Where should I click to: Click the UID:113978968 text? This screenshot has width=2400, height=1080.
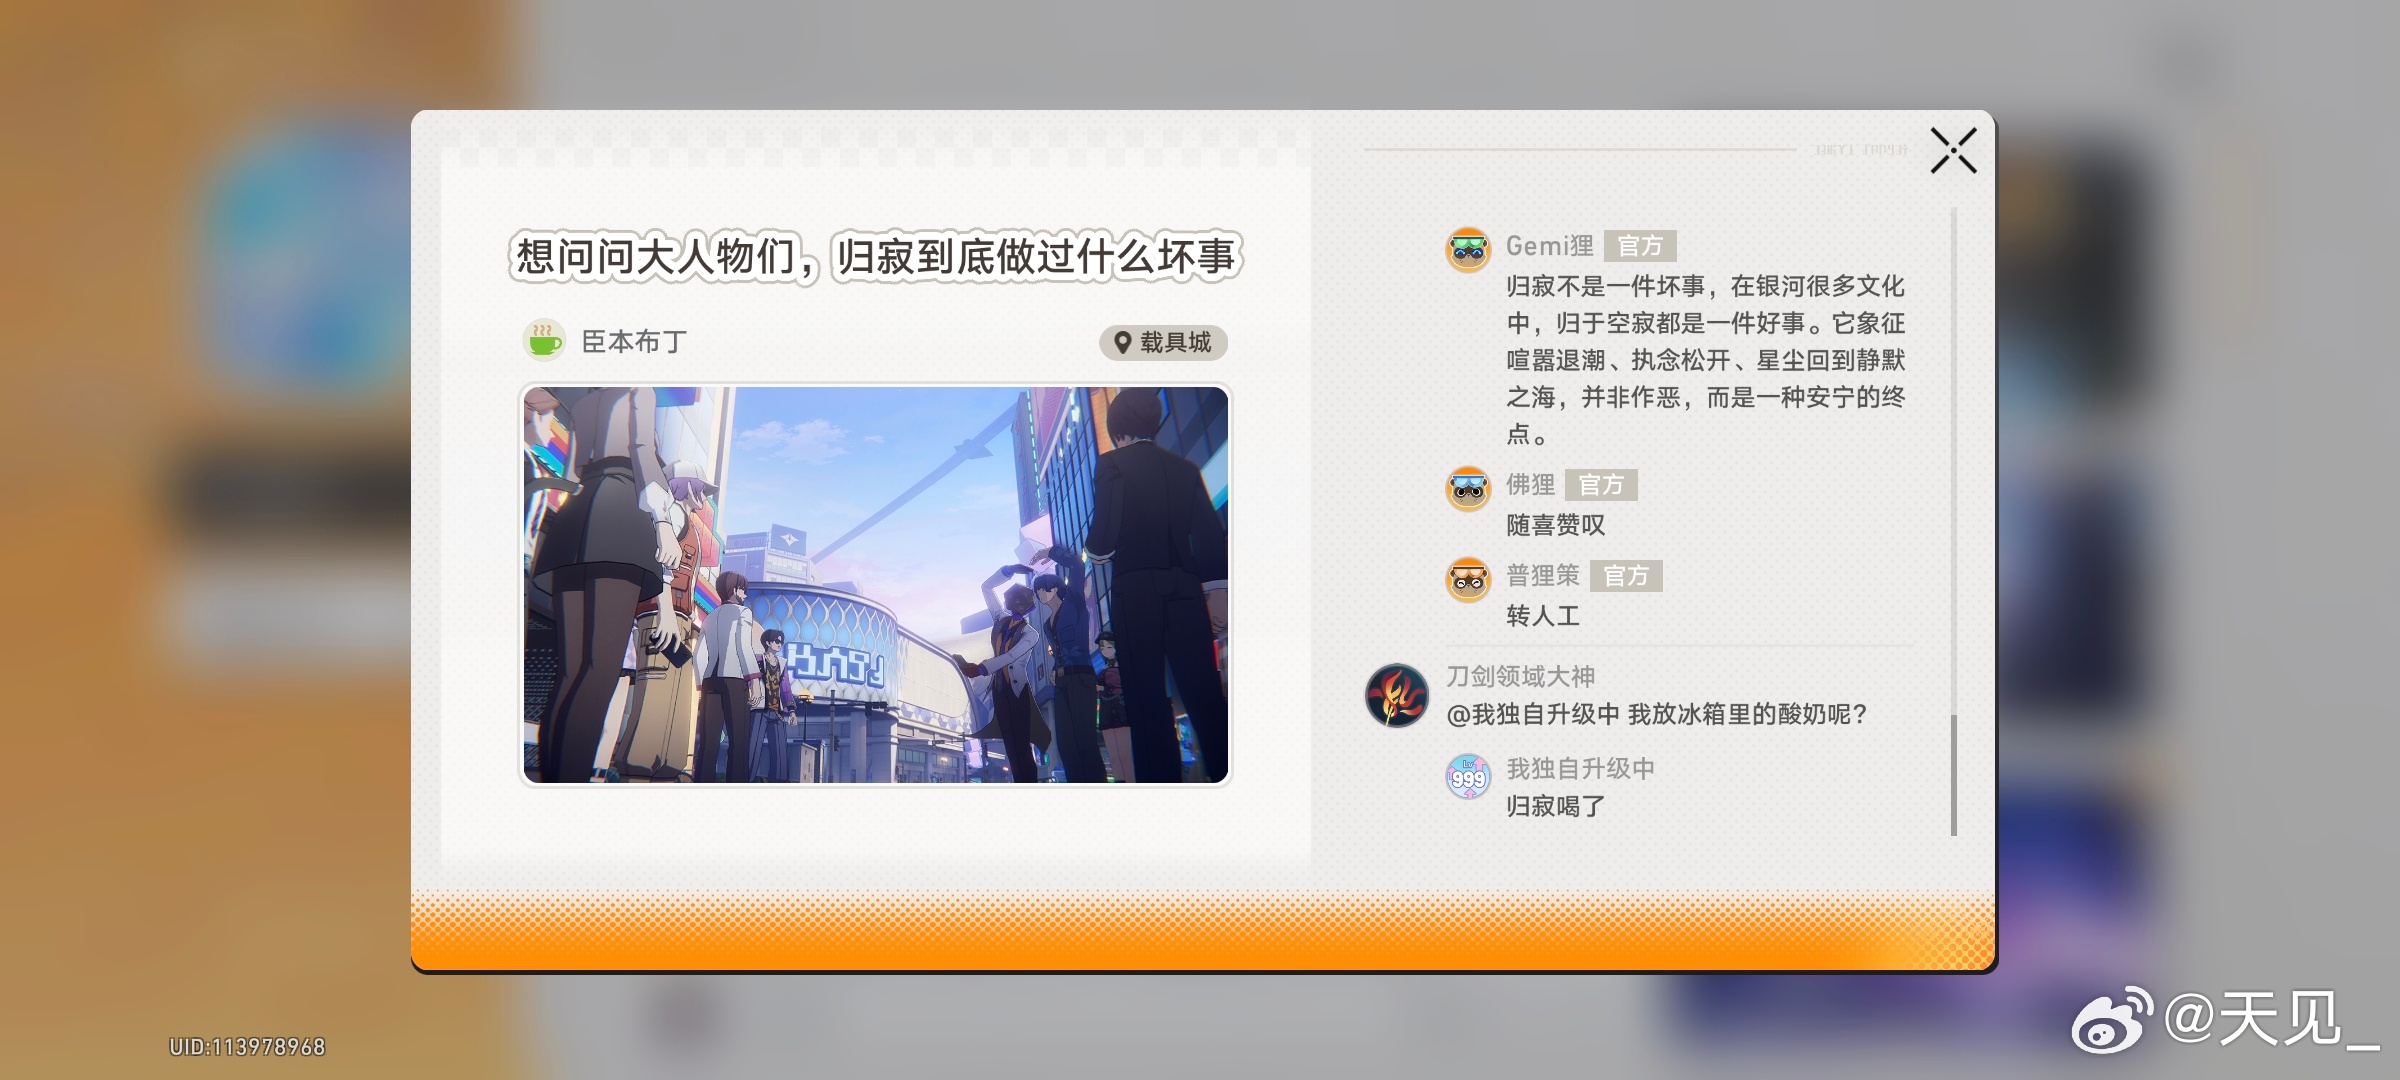tap(247, 1047)
